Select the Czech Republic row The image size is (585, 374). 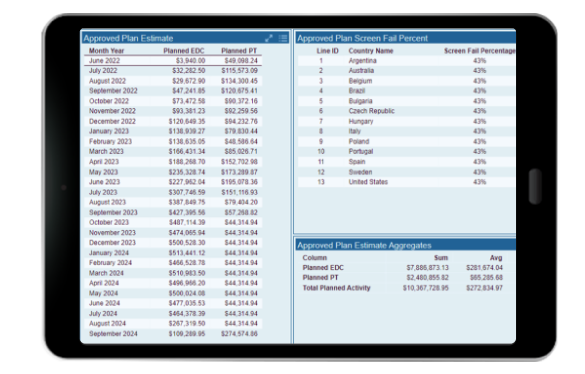click(x=407, y=111)
